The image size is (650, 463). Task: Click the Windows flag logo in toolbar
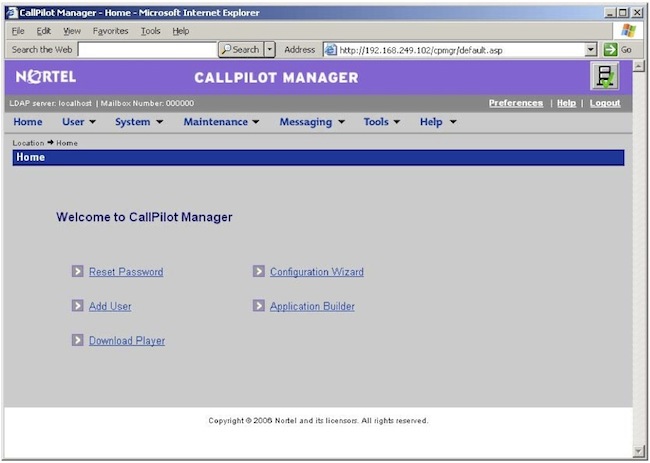pyautogui.click(x=628, y=31)
